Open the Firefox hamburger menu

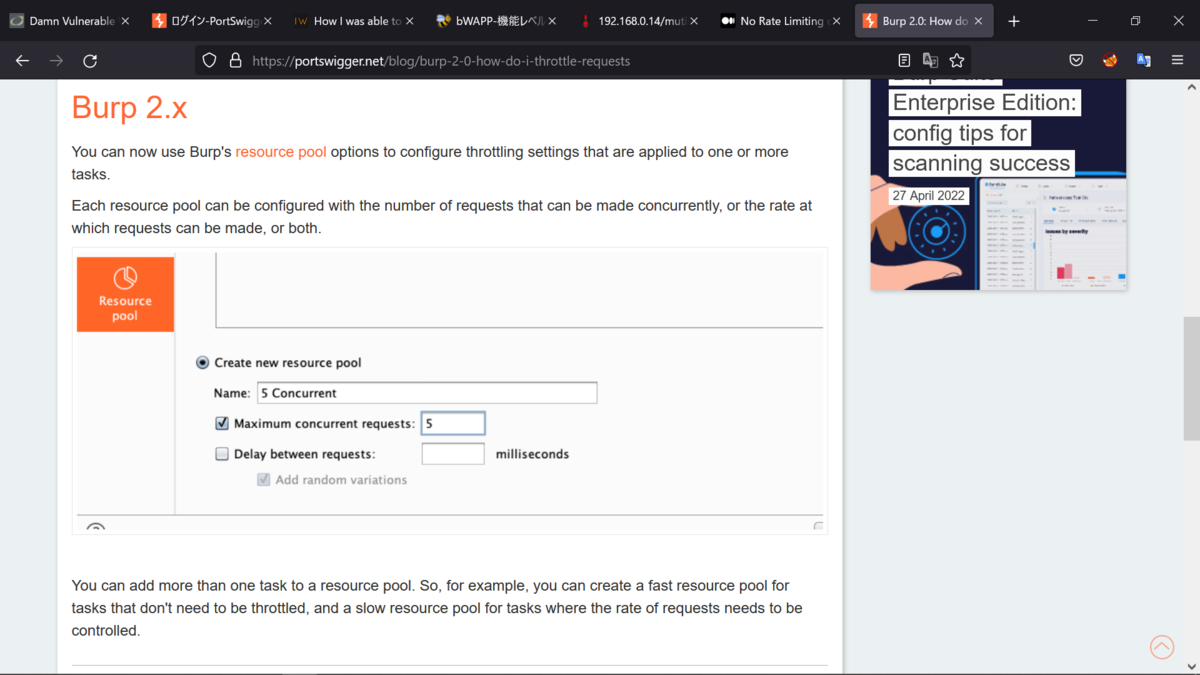click(1177, 61)
